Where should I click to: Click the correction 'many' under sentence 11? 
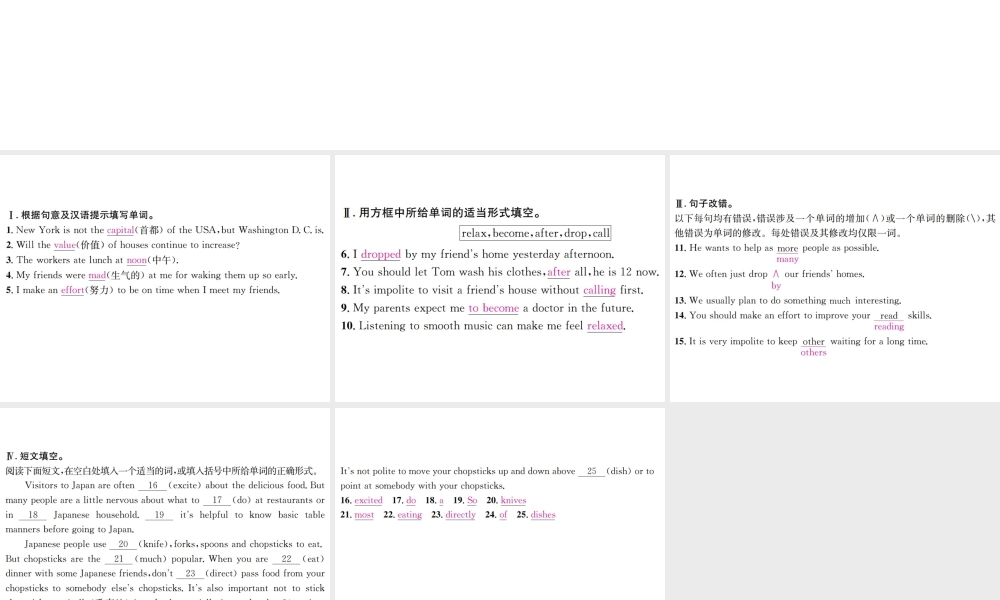[788, 260]
